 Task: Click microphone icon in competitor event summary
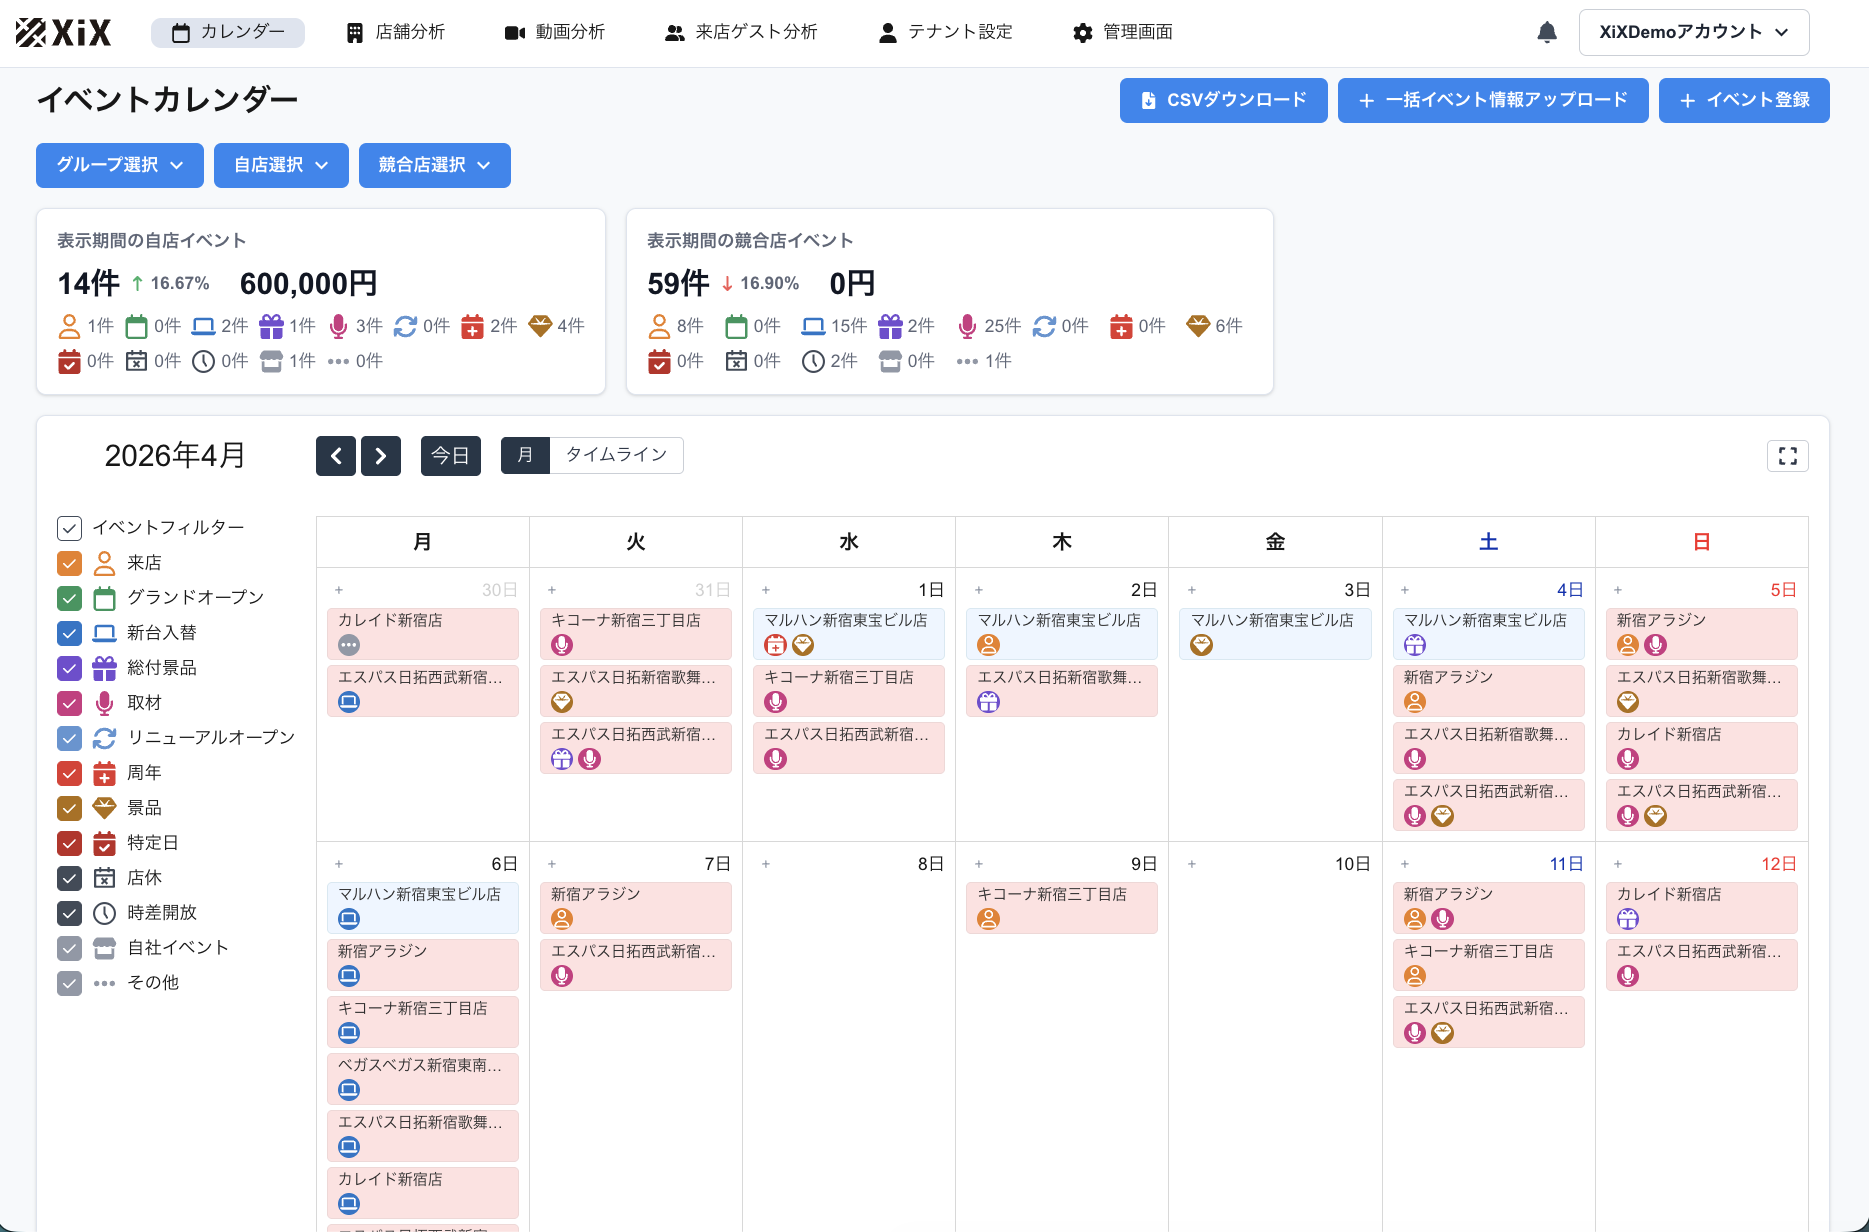tap(966, 326)
